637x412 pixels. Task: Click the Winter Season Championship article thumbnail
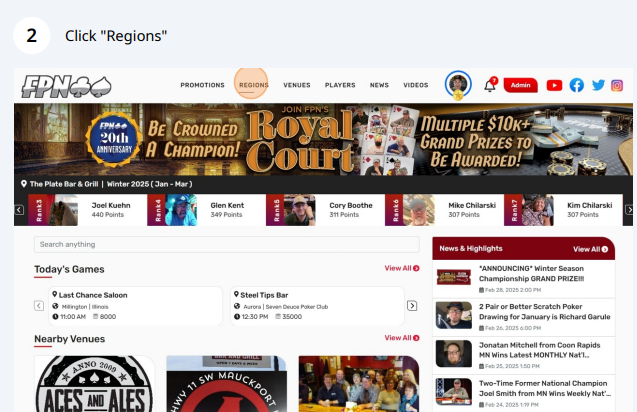pos(454,277)
